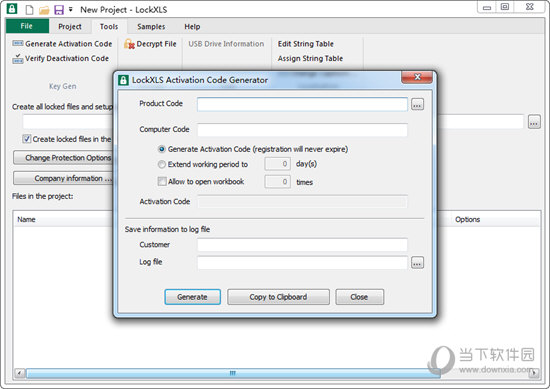Expand the quick access toolbar dropdown arrow
The height and width of the screenshot is (389, 550).
[x=71, y=9]
